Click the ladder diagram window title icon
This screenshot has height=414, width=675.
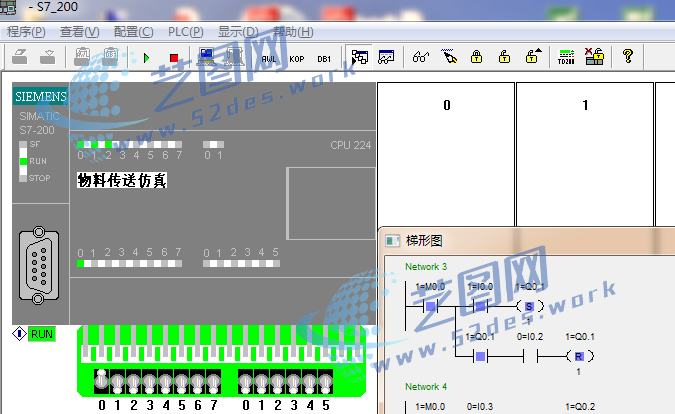tap(392, 241)
